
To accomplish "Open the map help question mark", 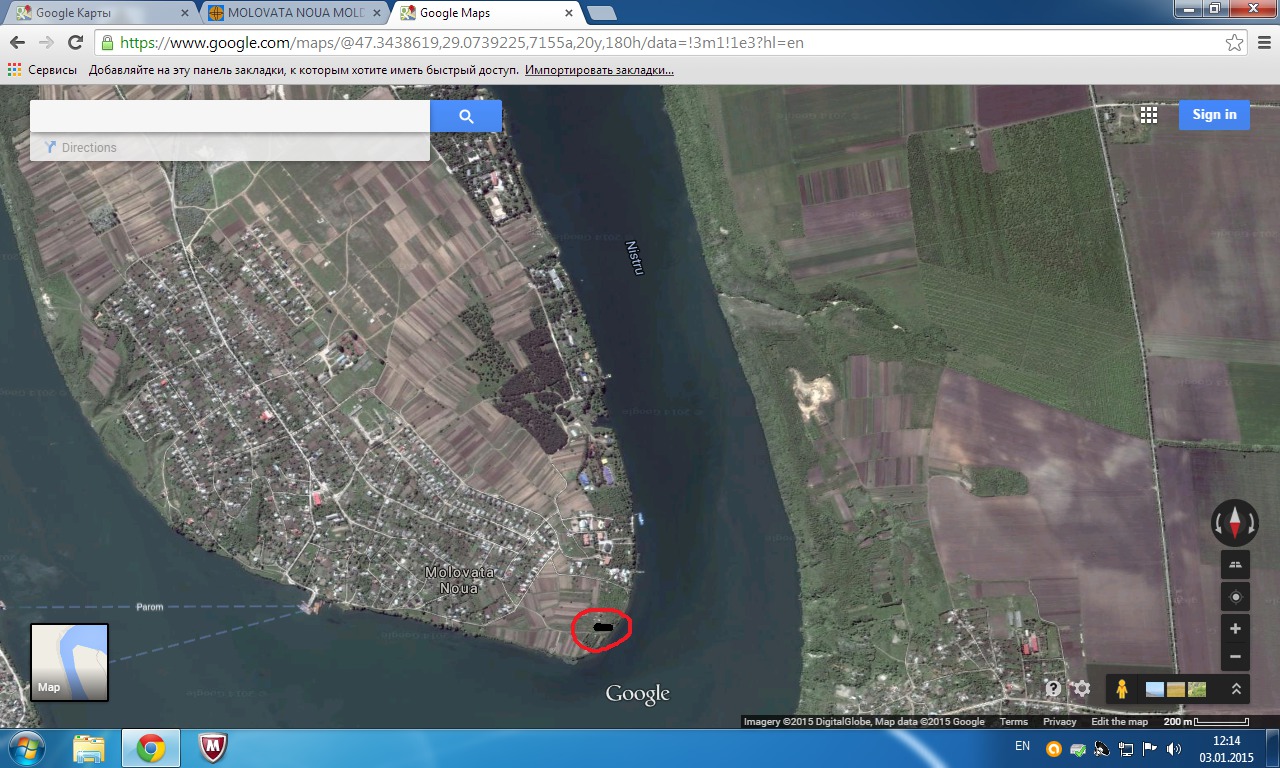I will click(1053, 689).
